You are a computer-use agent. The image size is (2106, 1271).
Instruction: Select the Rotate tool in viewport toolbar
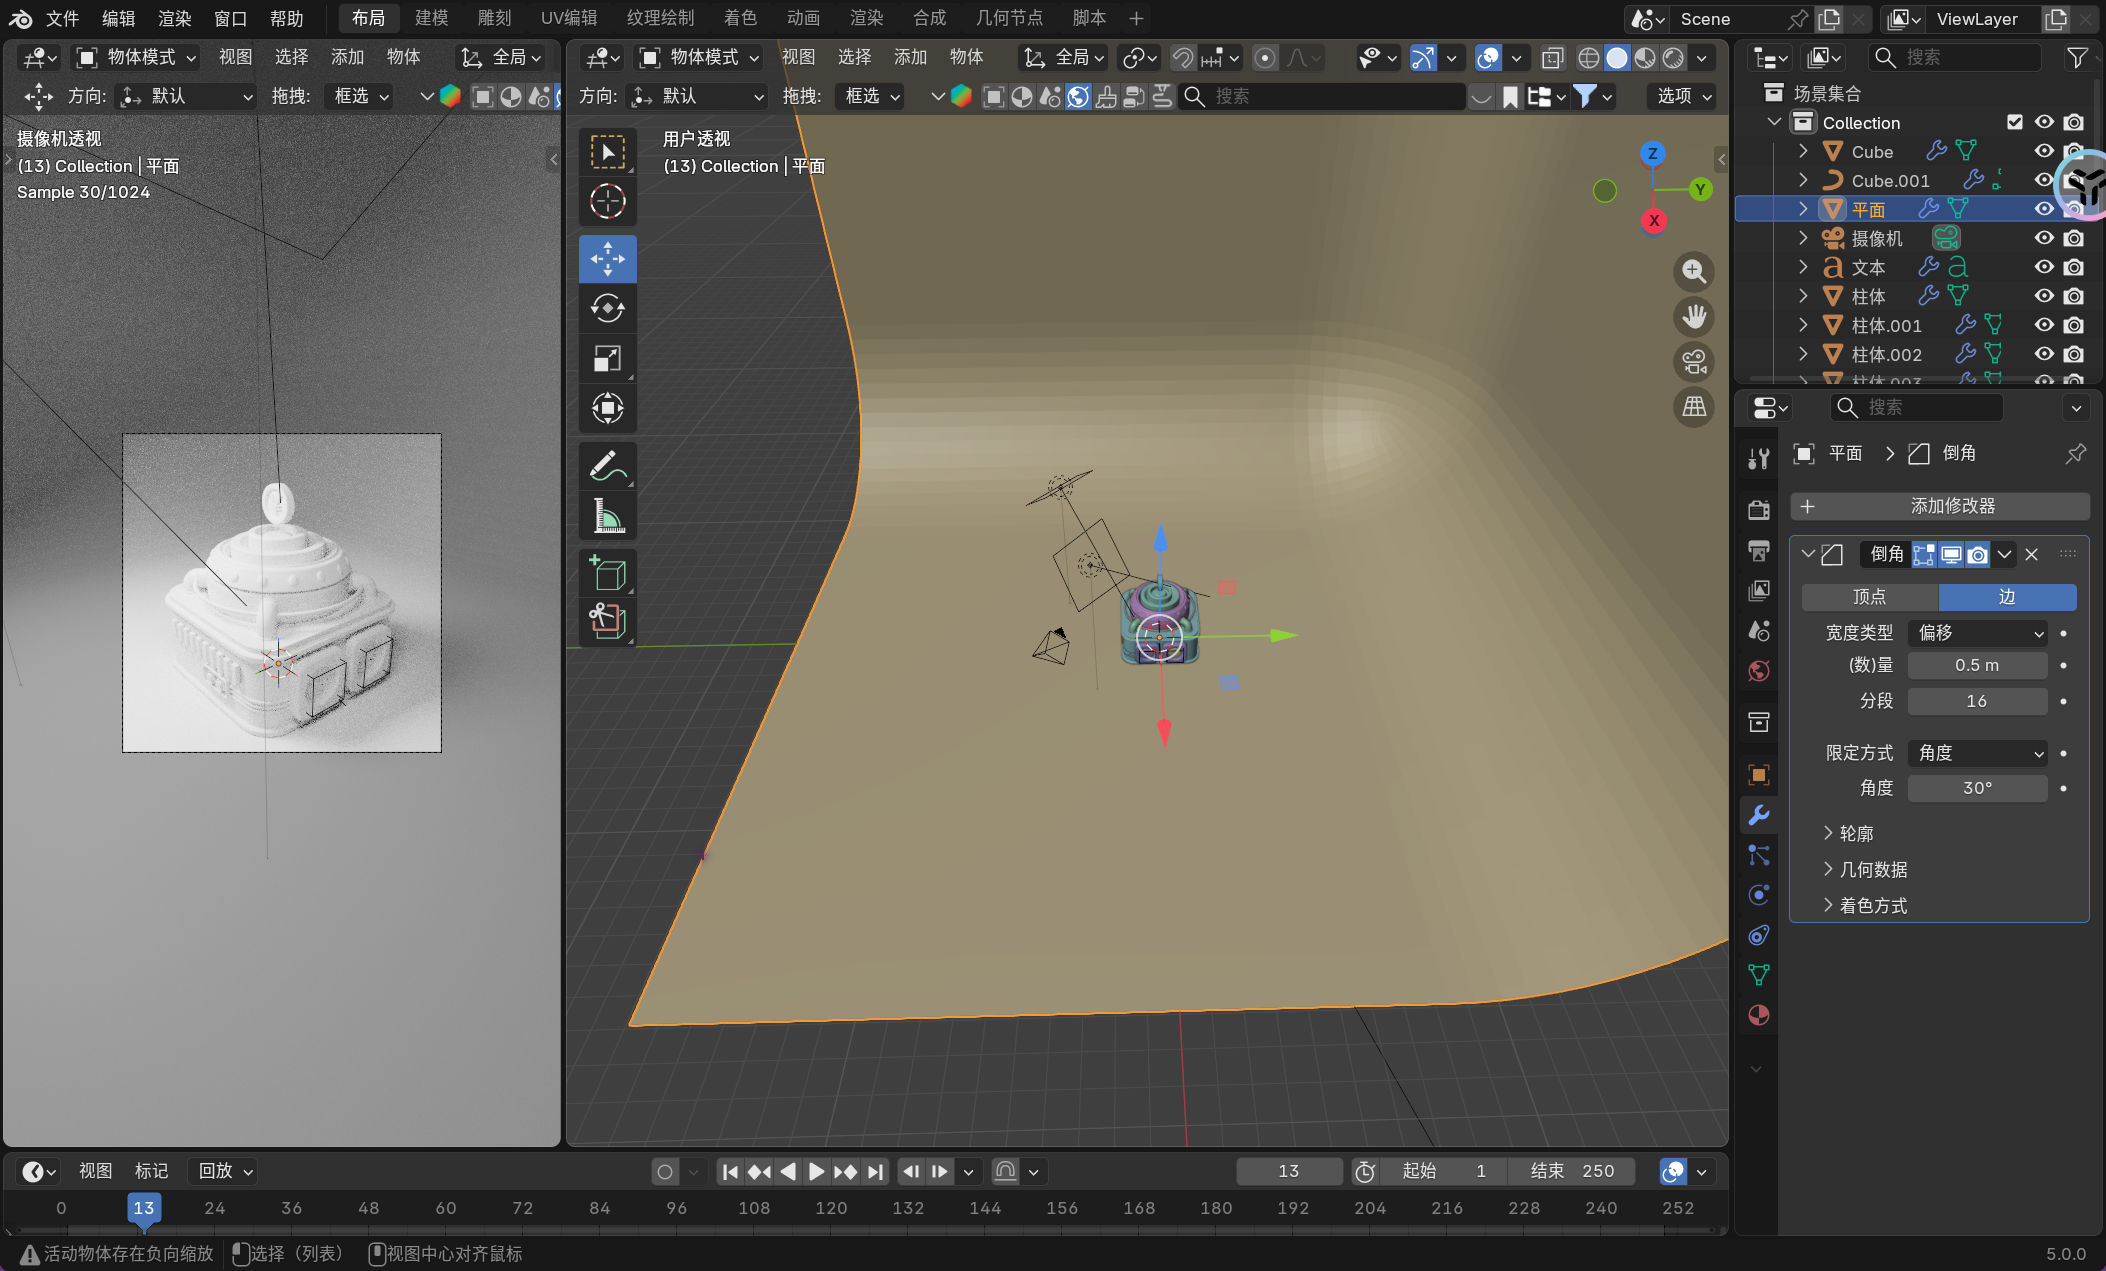pos(607,309)
